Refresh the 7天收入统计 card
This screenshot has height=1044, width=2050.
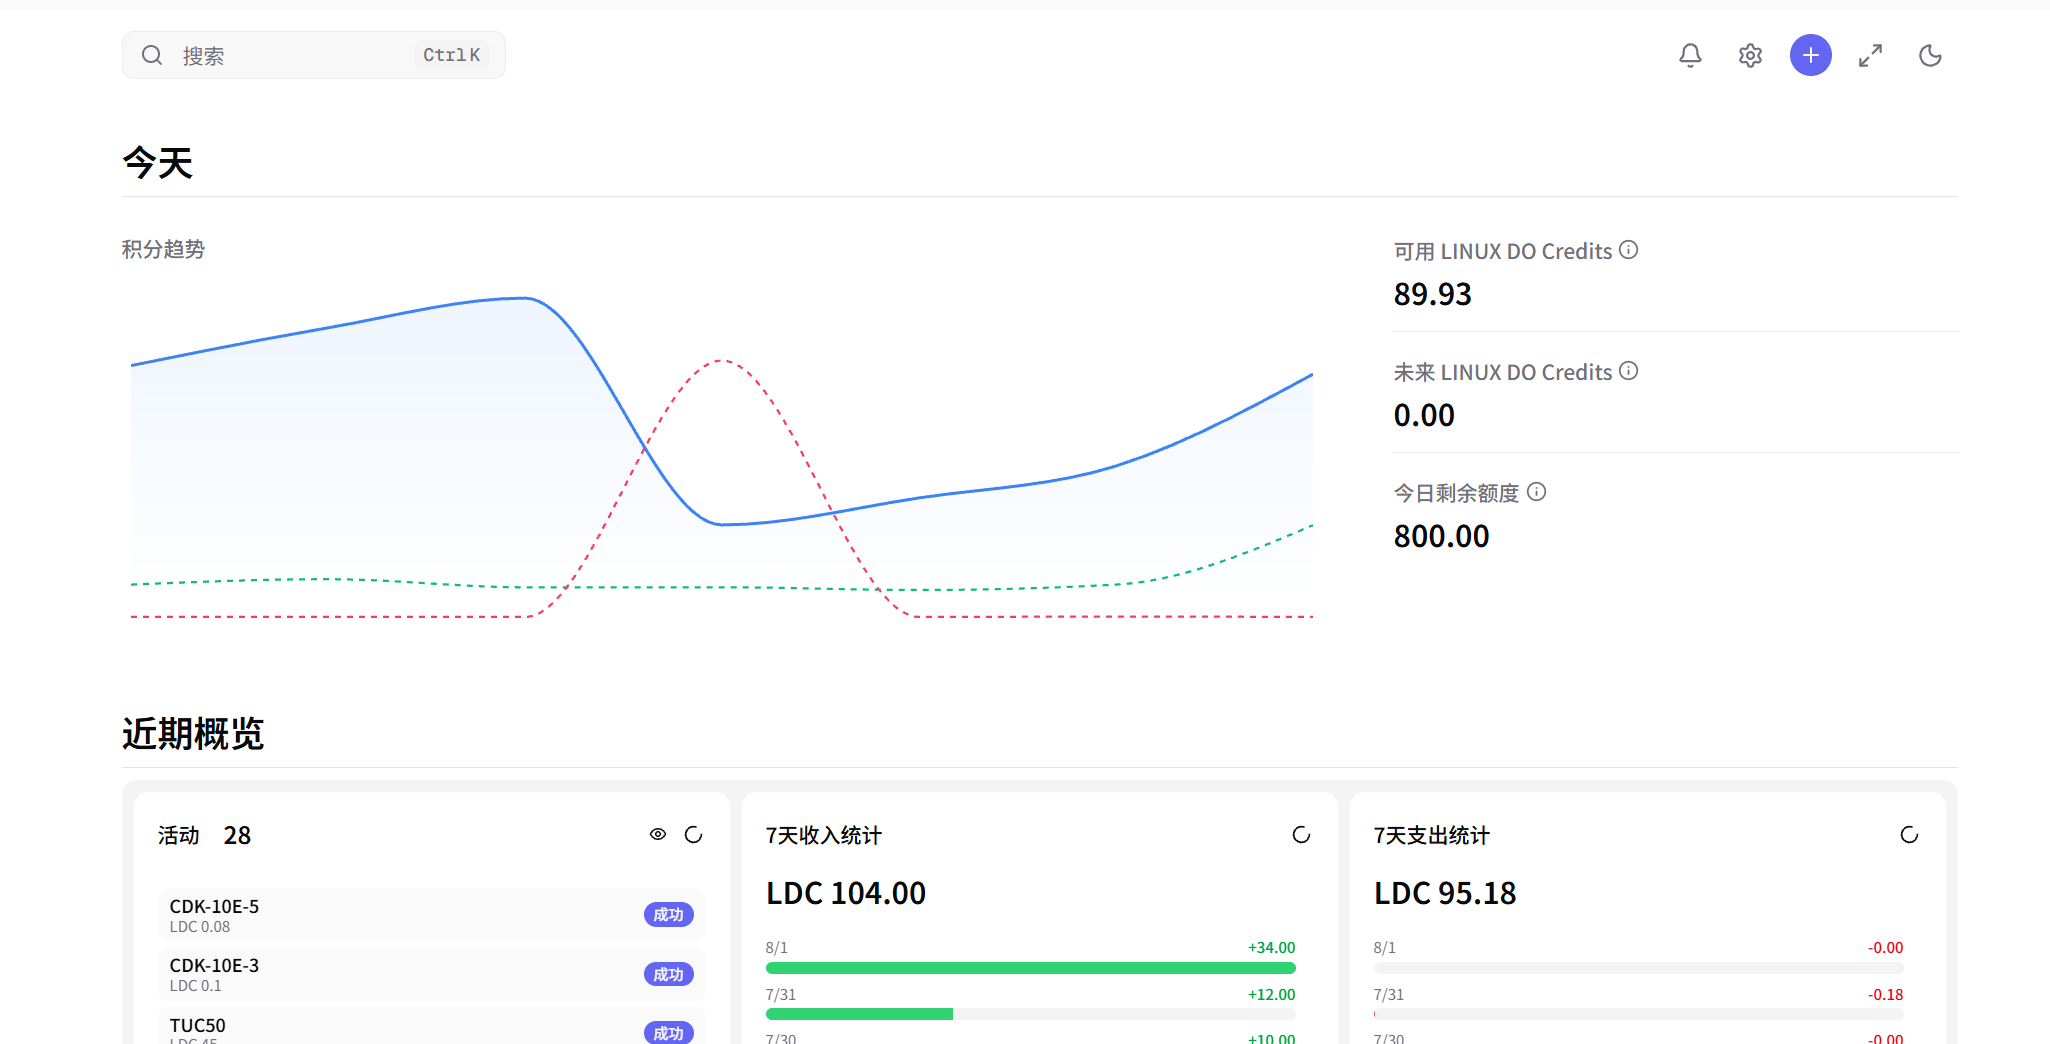click(x=1301, y=834)
